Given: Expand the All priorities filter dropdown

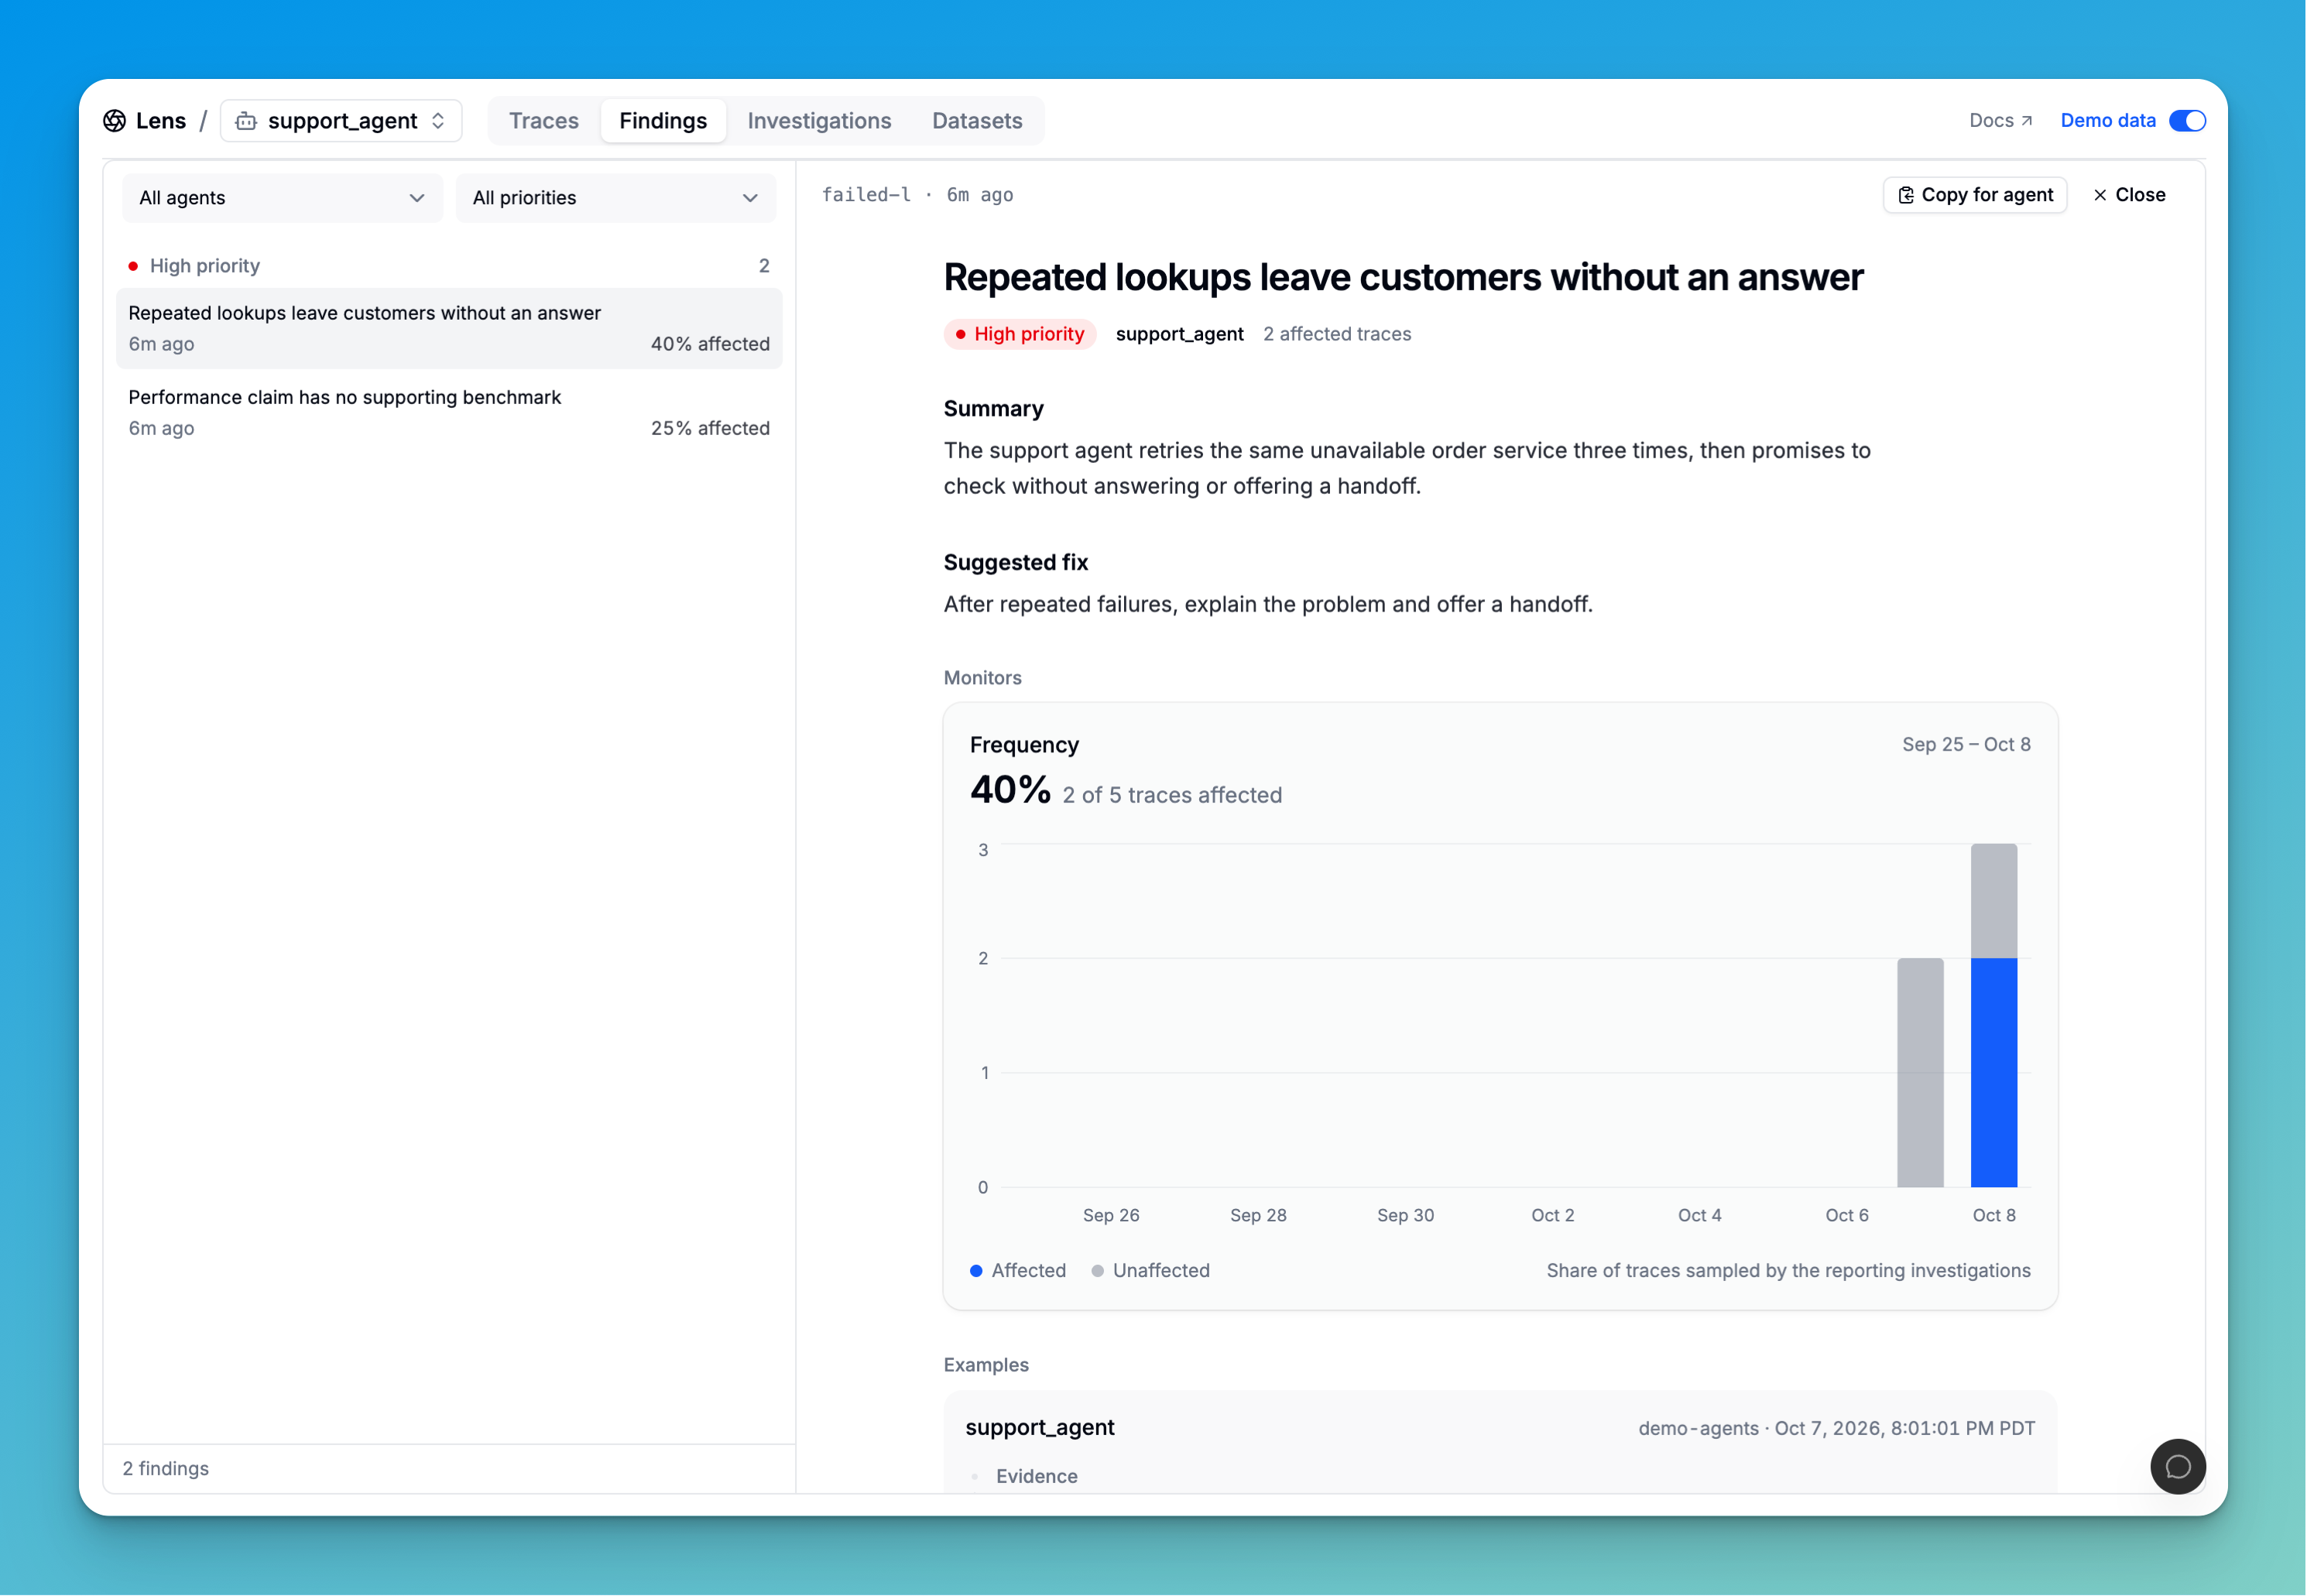Looking at the screenshot, I should click(x=615, y=198).
